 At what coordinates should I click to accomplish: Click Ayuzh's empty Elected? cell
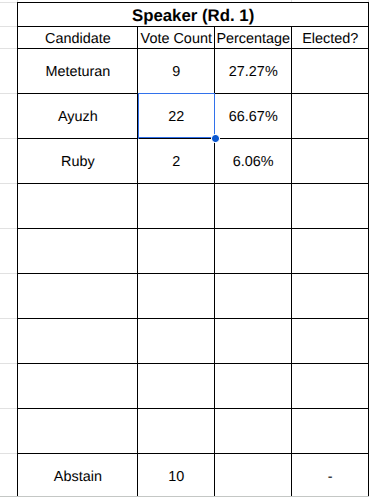[x=330, y=116]
